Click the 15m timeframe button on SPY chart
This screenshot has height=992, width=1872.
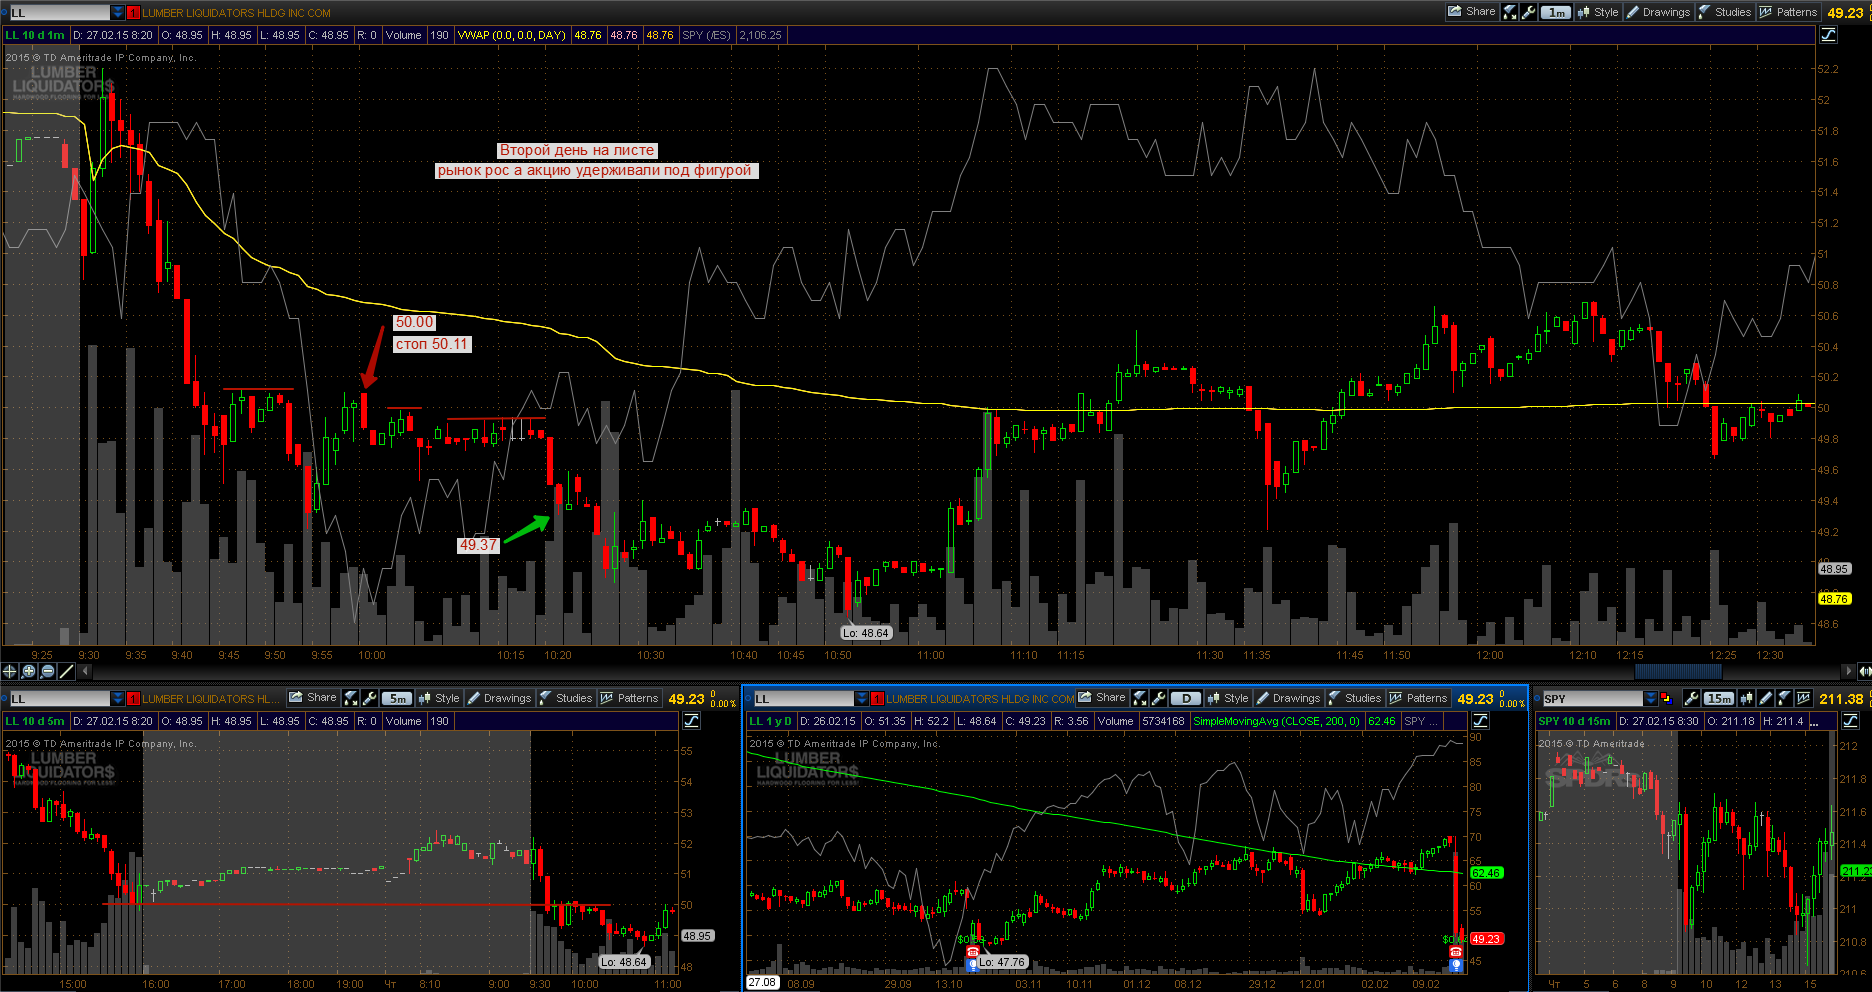coord(1719,698)
